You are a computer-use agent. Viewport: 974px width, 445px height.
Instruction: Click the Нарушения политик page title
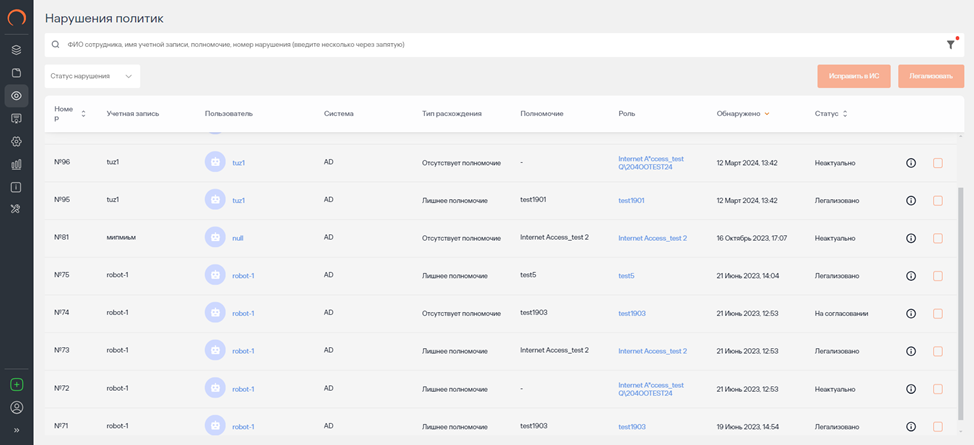coord(105,18)
